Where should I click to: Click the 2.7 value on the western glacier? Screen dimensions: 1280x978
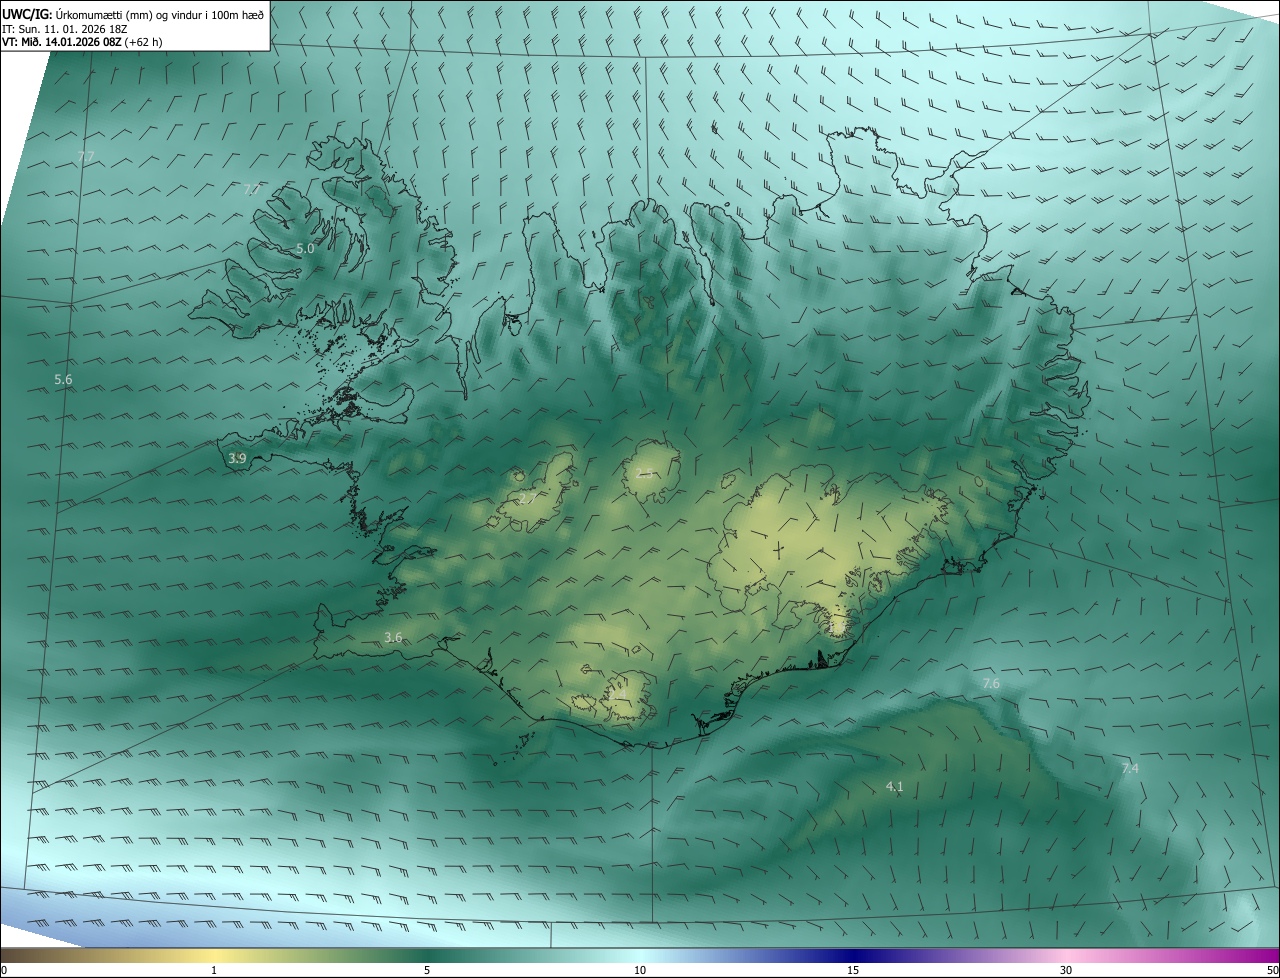click(x=527, y=498)
